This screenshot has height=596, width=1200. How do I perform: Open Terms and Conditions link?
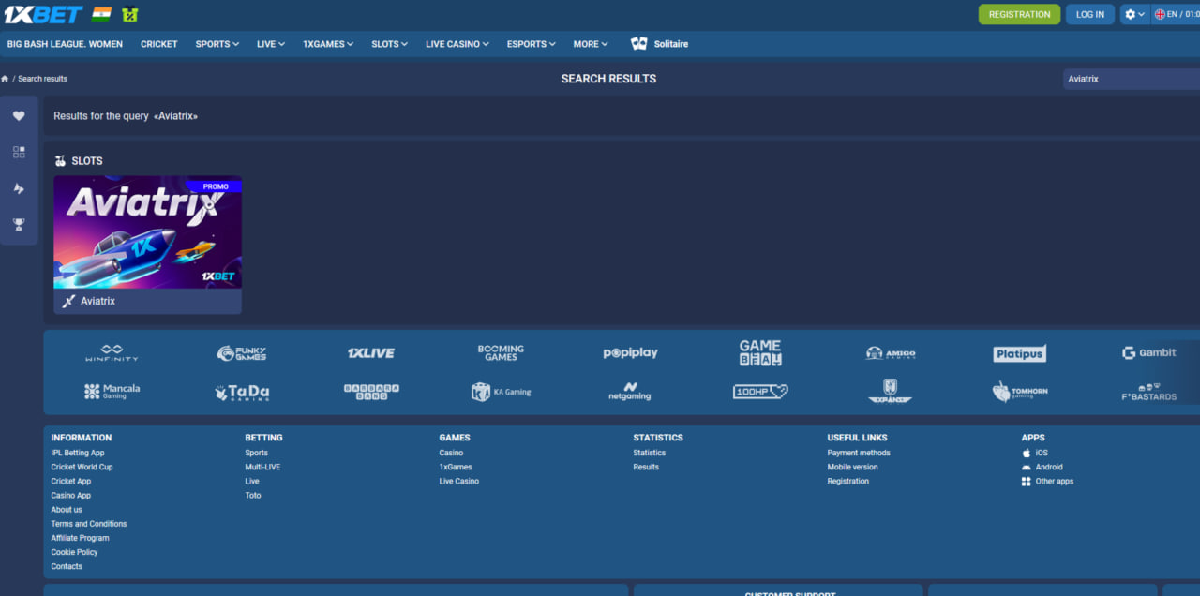click(89, 524)
